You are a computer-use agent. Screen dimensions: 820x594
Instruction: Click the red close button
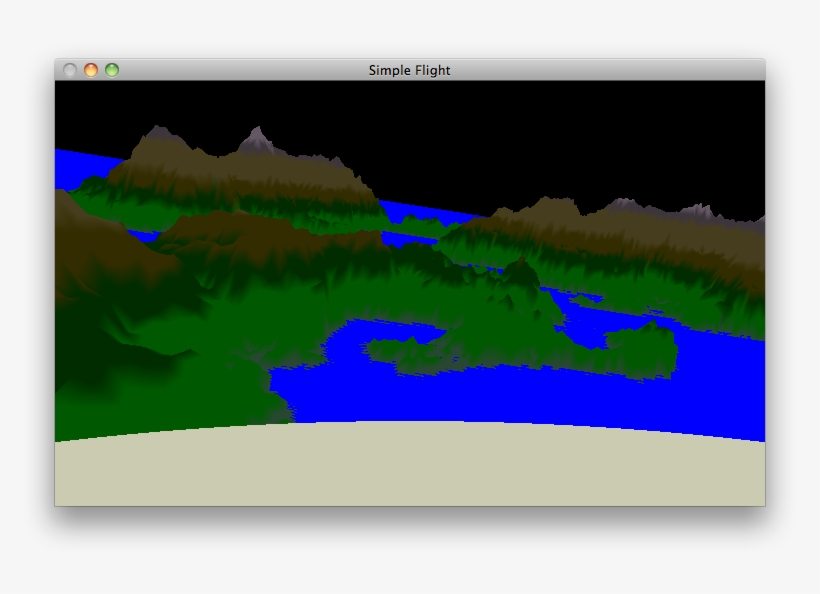click(69, 70)
